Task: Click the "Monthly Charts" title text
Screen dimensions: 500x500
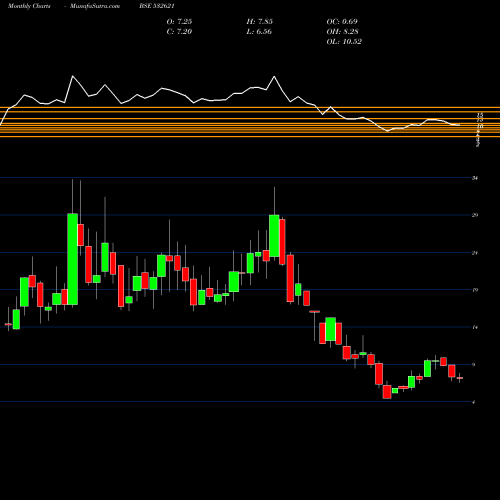Action: [29, 6]
